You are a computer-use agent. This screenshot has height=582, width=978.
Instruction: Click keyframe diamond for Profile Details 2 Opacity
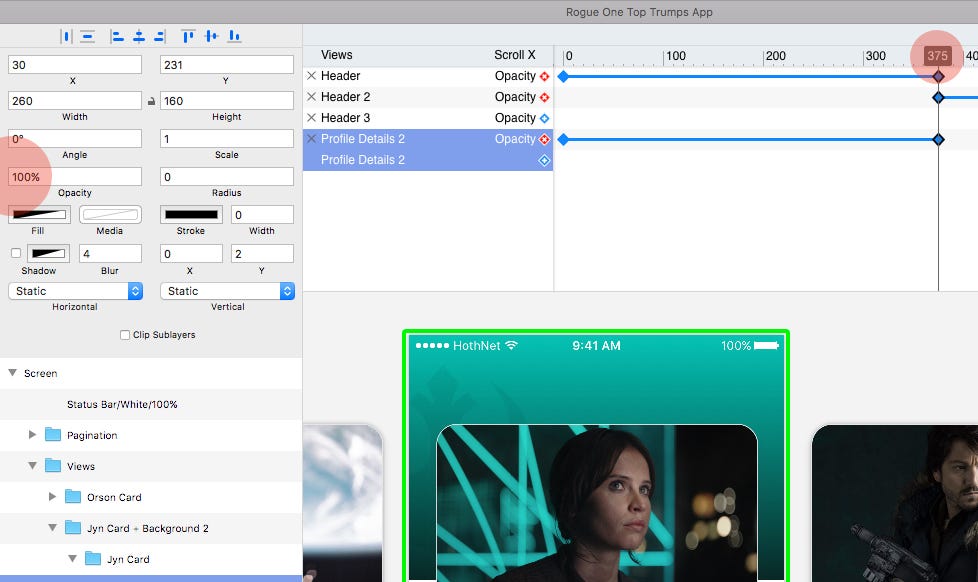pyautogui.click(x=545, y=139)
